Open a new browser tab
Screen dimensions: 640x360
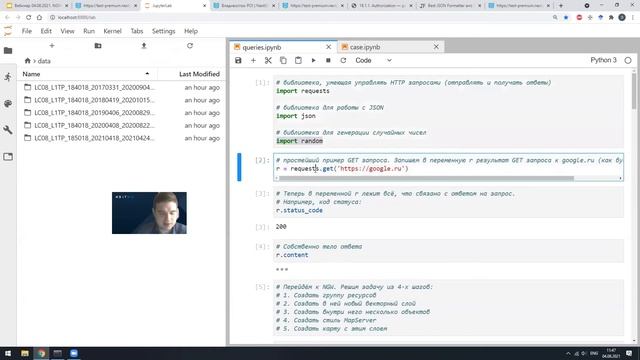(560, 6)
